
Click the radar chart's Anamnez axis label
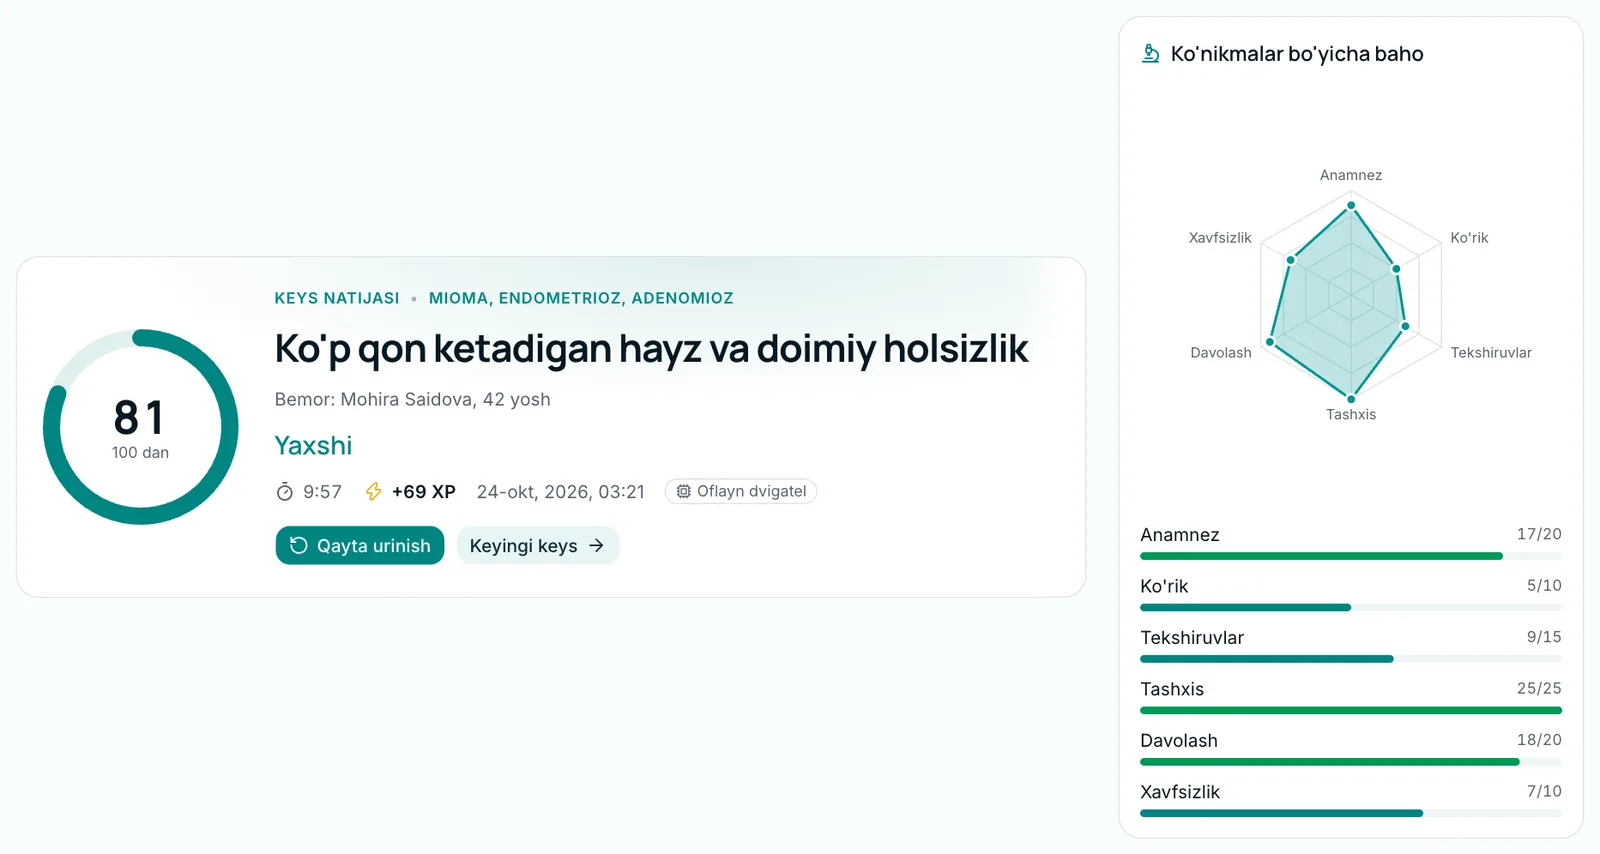[x=1351, y=175]
